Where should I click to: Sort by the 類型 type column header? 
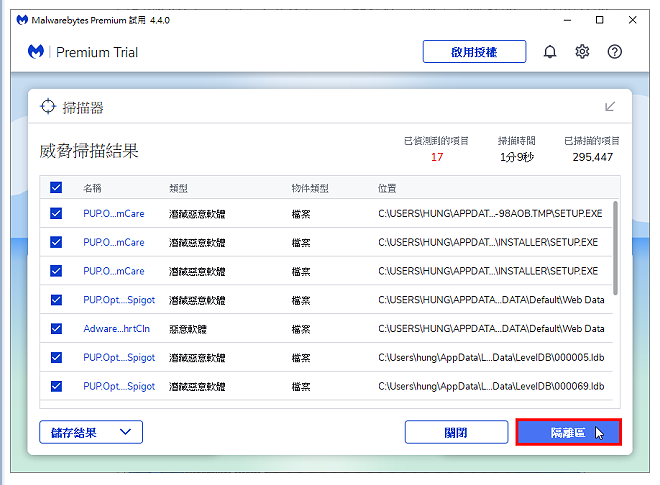click(178, 188)
